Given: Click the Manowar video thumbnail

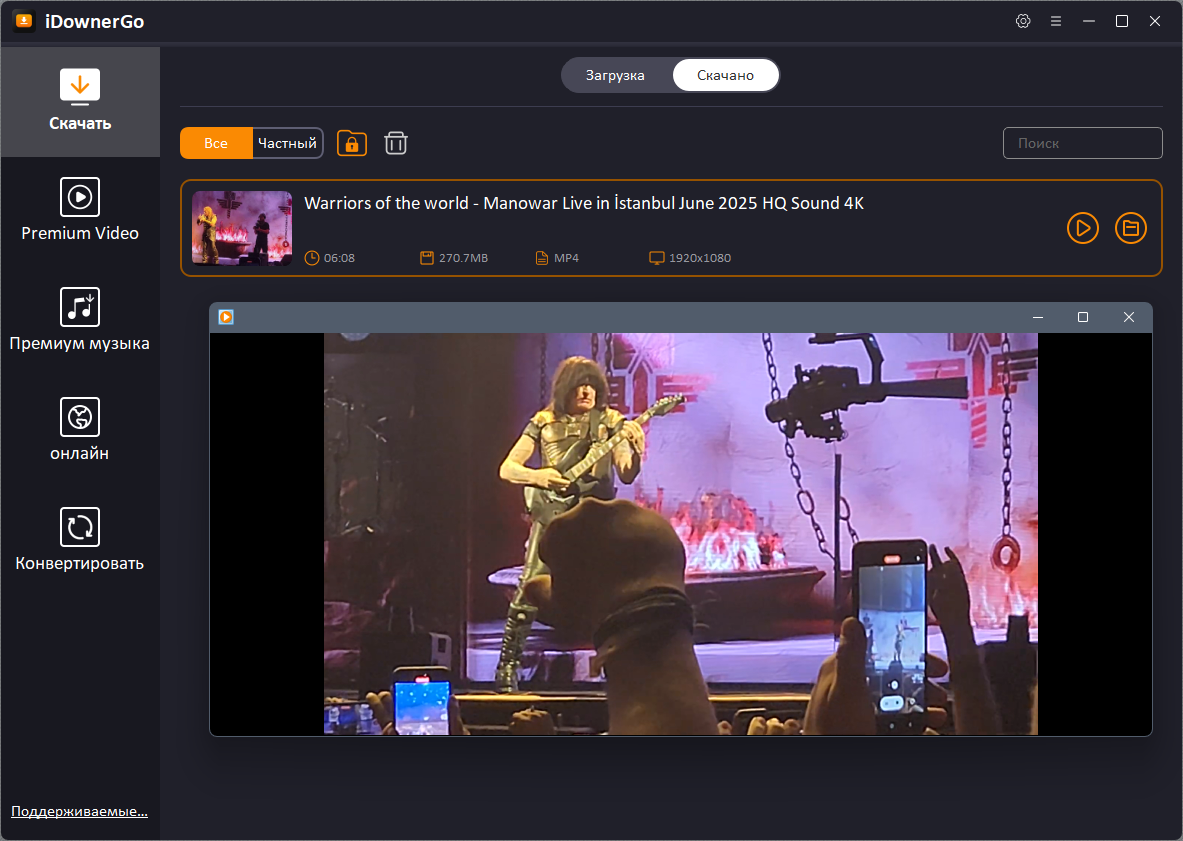Looking at the screenshot, I should point(242,228).
